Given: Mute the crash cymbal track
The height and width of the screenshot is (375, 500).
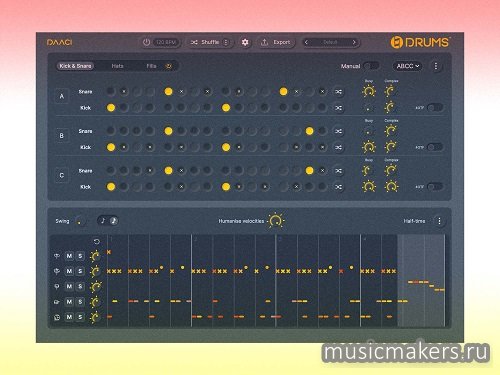Looking at the screenshot, I should pyautogui.click(x=69, y=256).
